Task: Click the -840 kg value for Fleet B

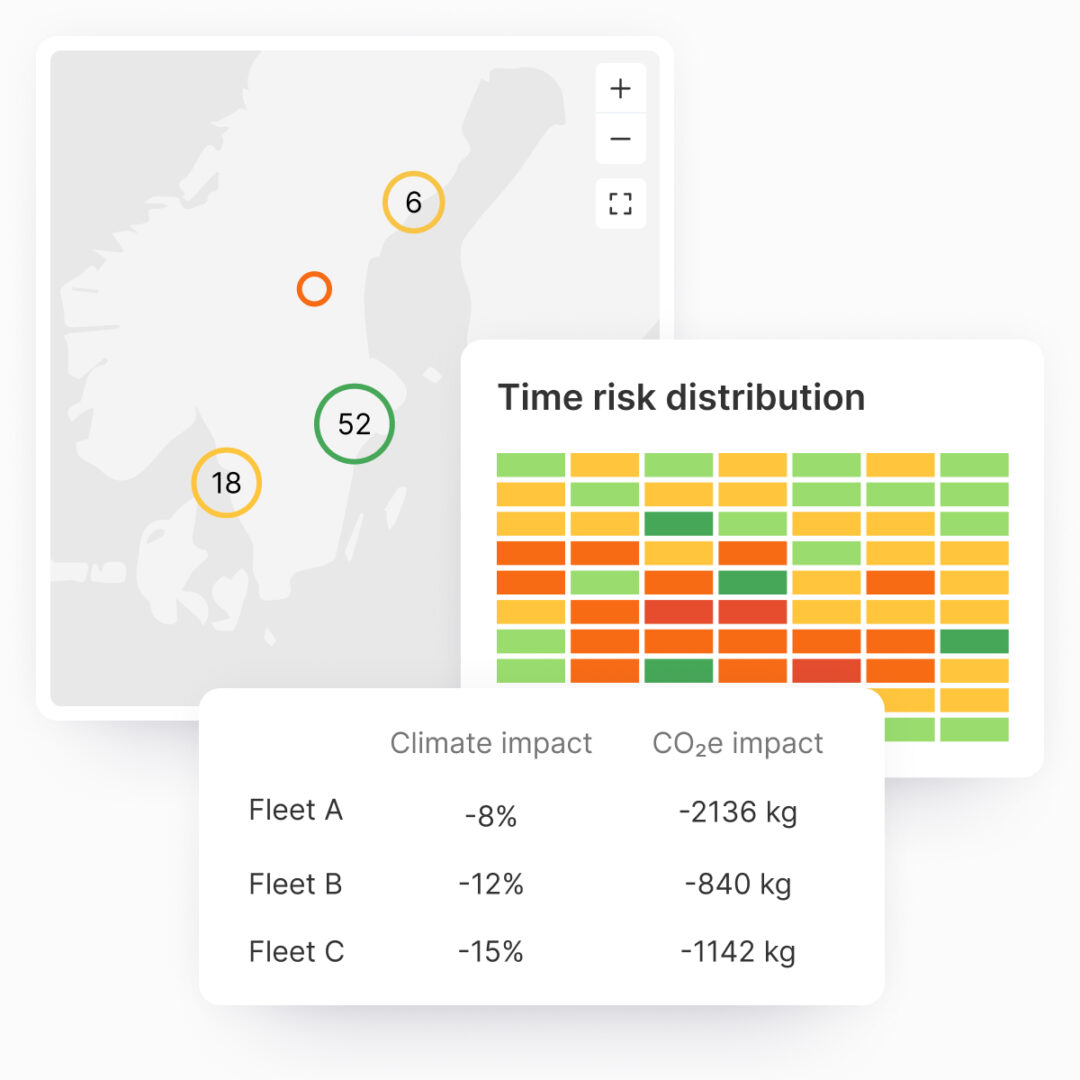Action: (738, 884)
